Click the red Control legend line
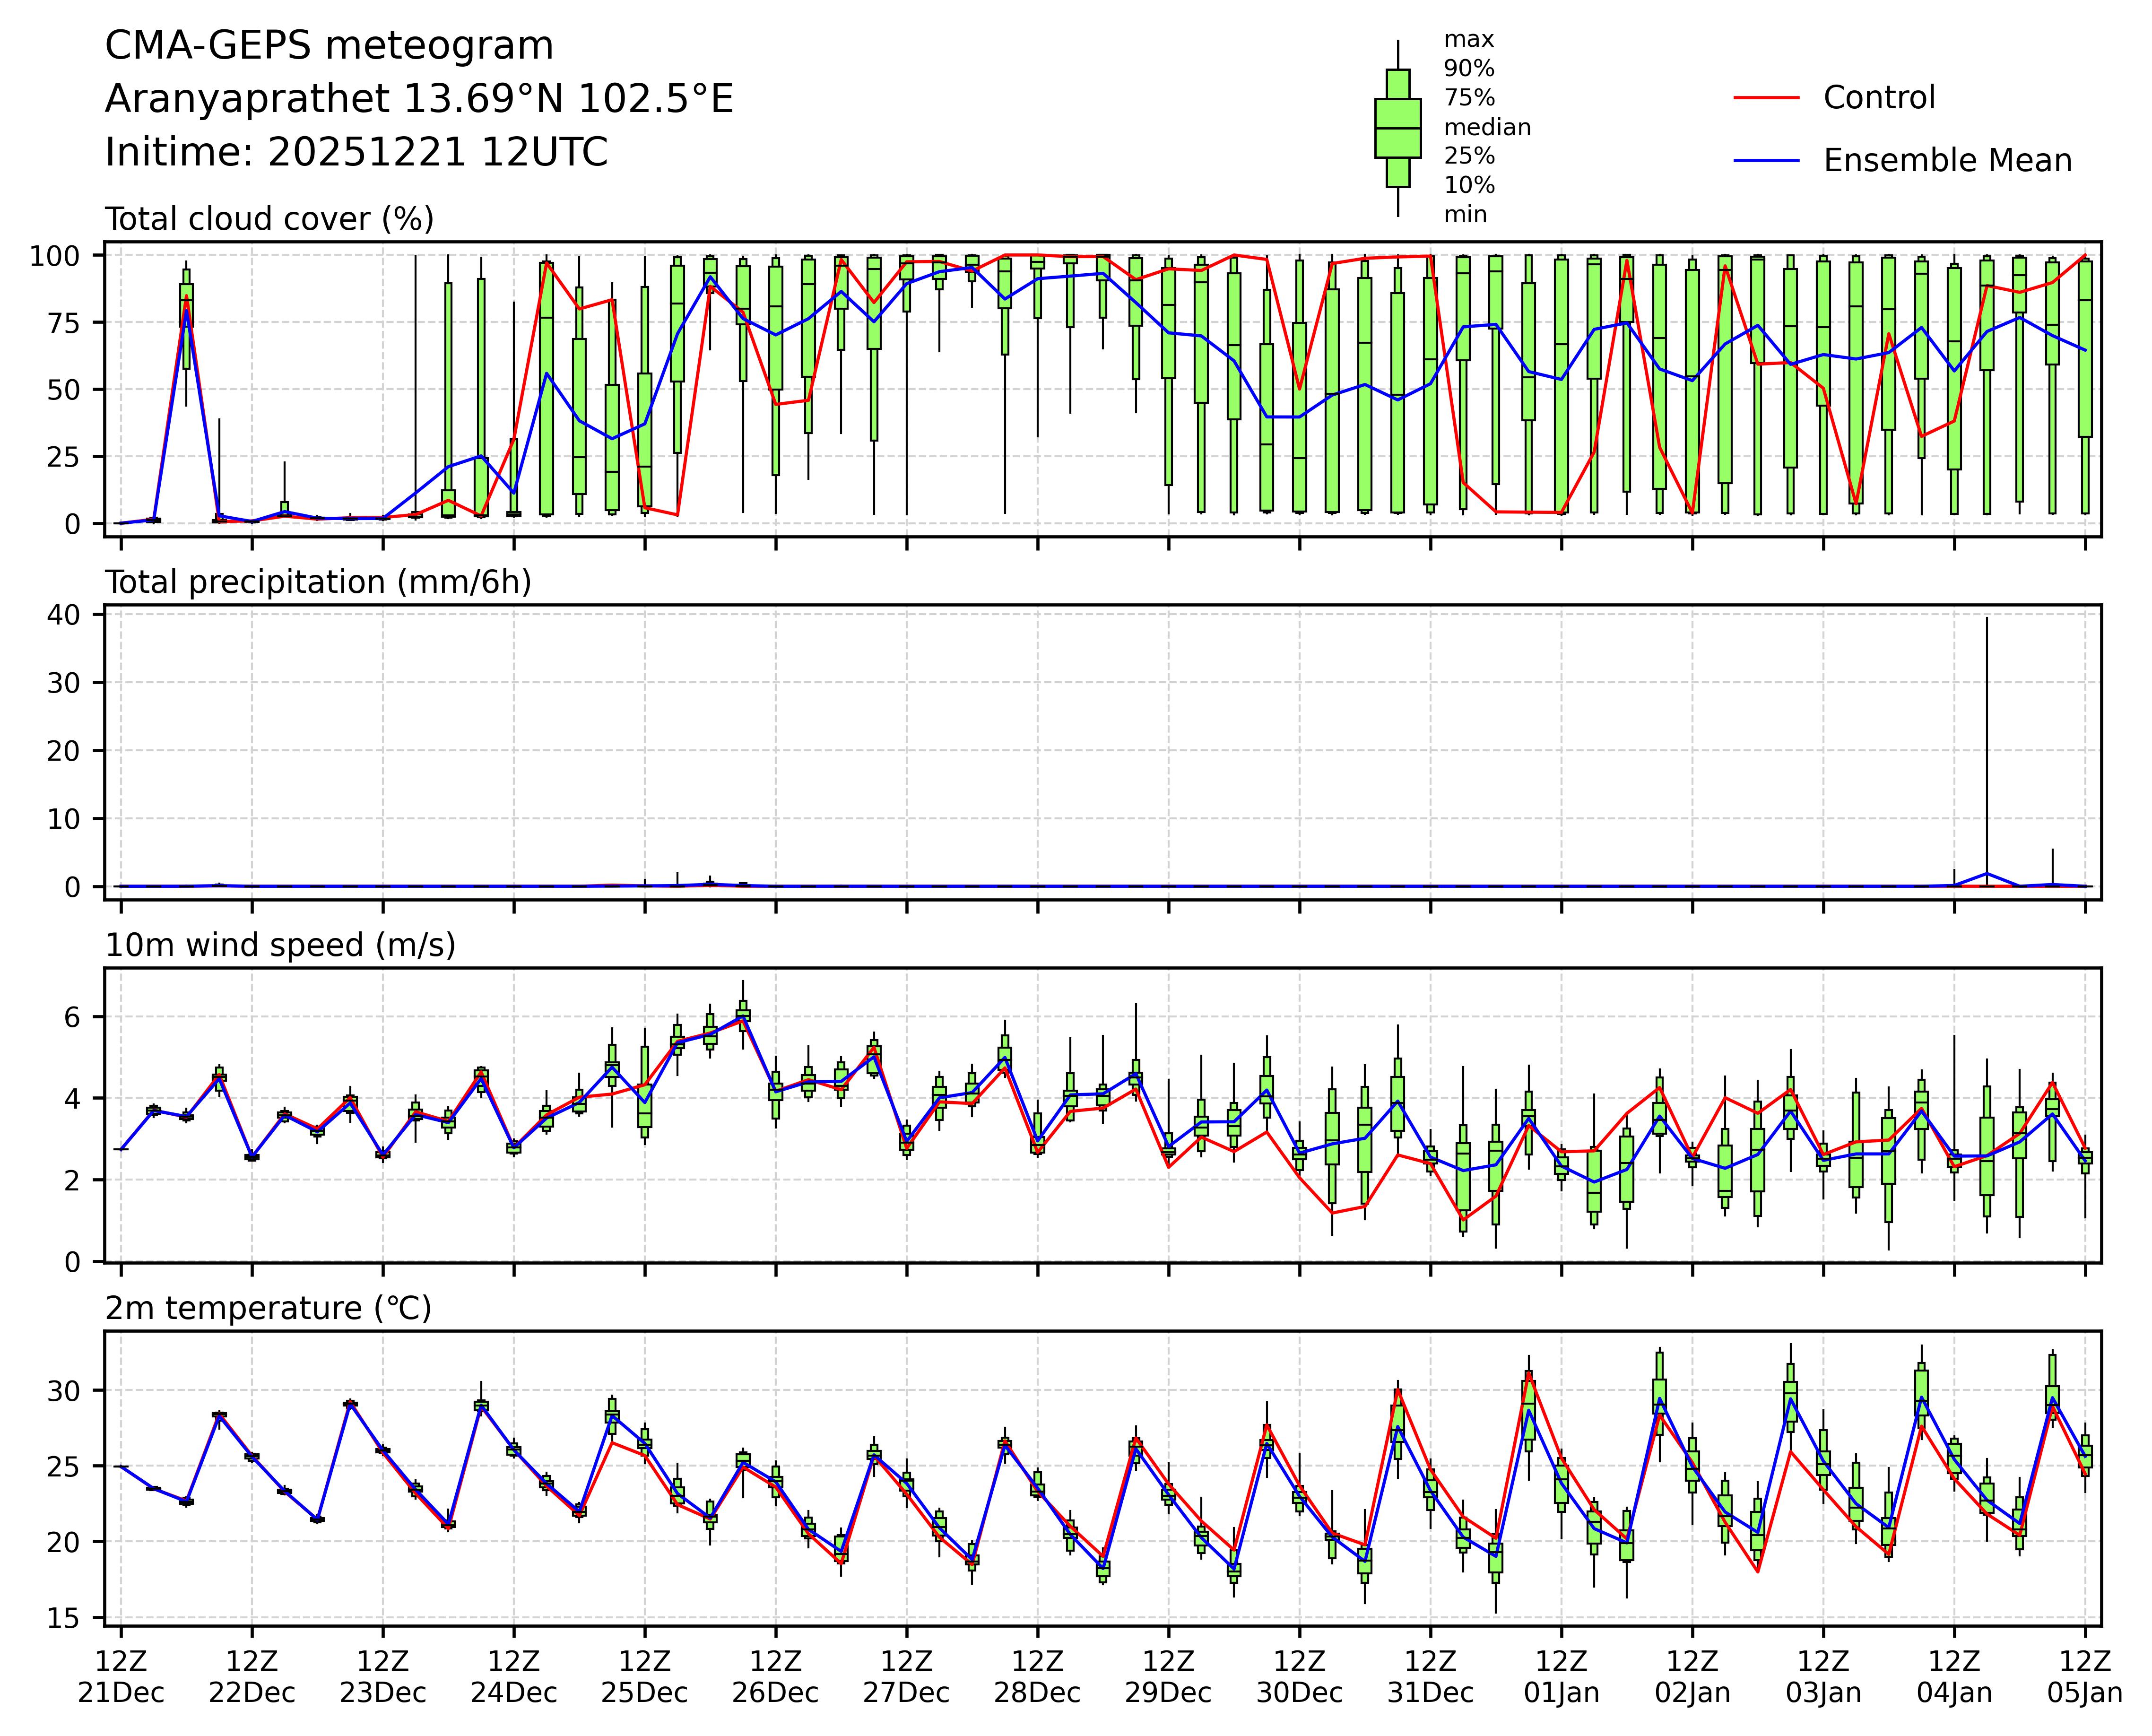 point(1766,98)
